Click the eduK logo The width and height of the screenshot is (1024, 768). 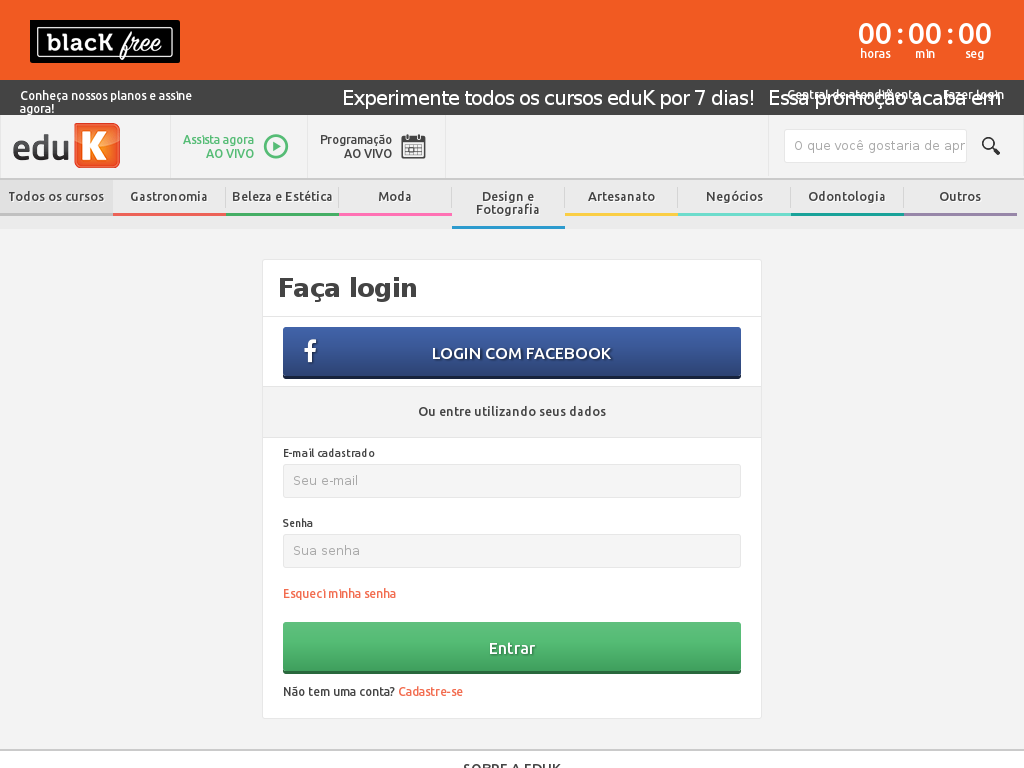(64, 145)
